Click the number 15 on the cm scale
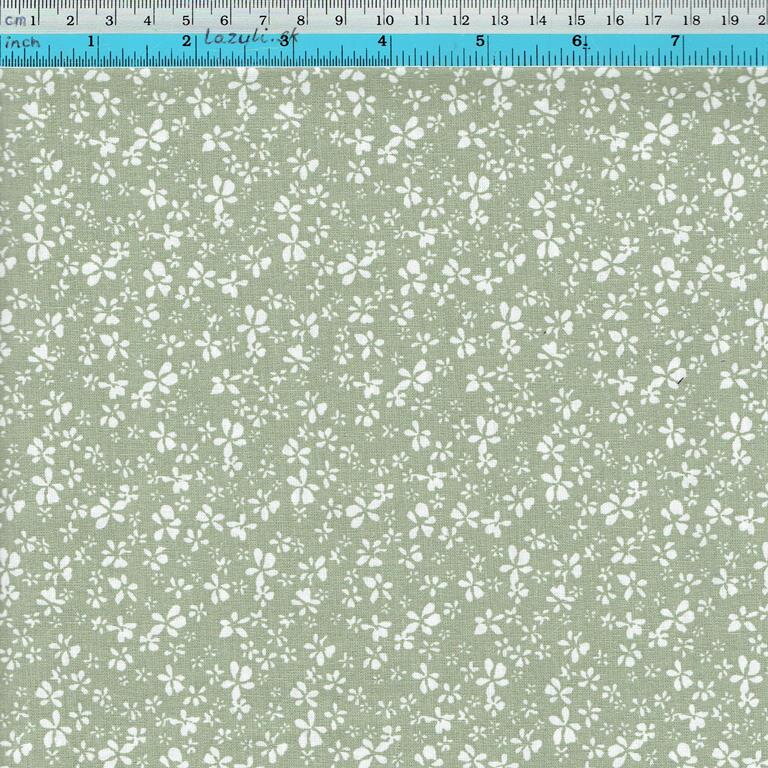Image resolution: width=768 pixels, height=768 pixels. (x=576, y=21)
